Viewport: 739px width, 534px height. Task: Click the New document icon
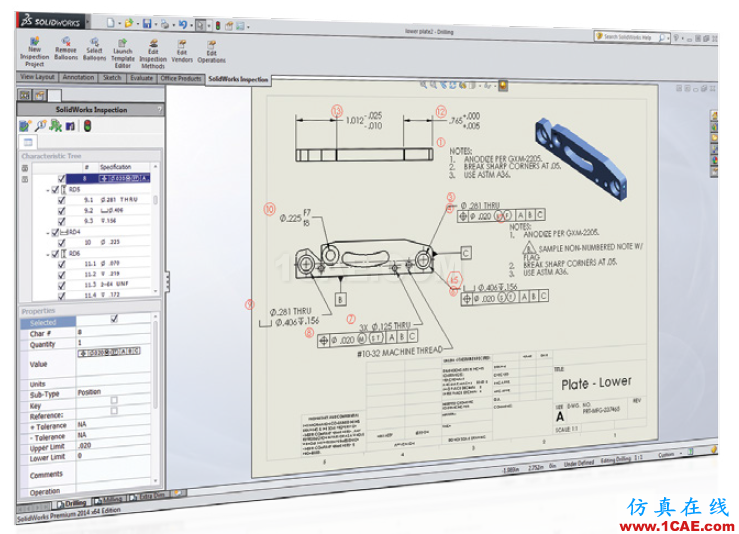coord(110,23)
